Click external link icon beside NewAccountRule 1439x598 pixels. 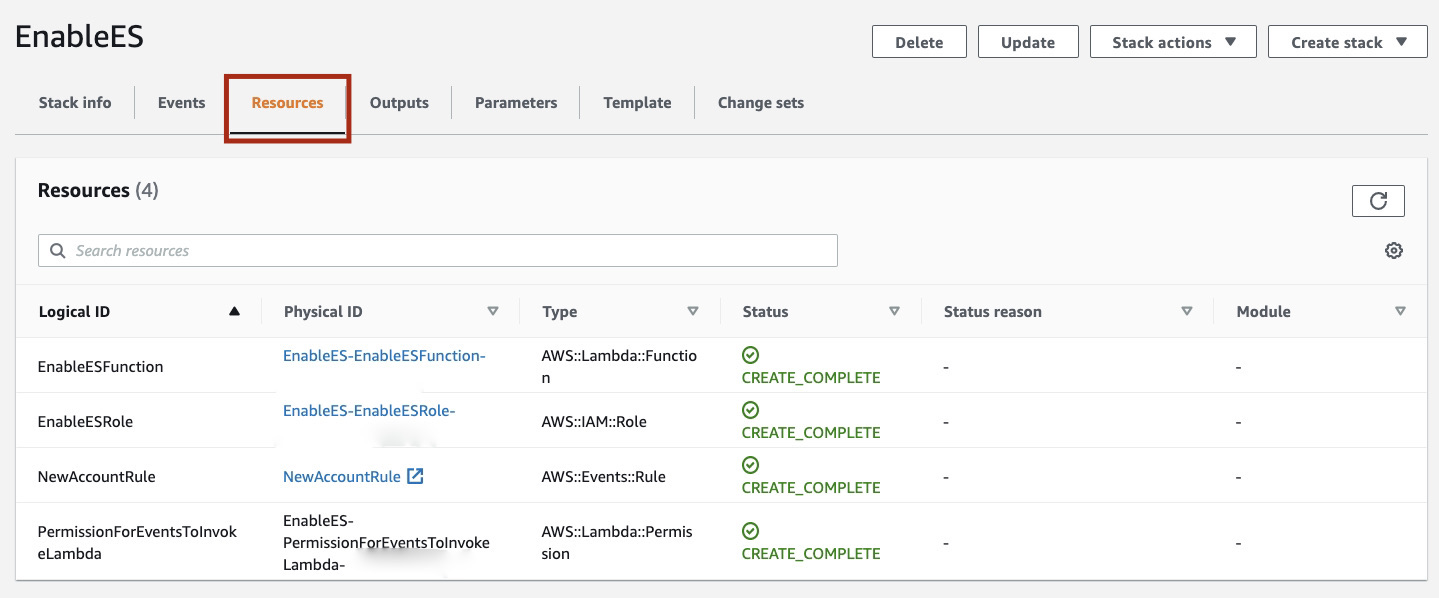click(x=415, y=477)
